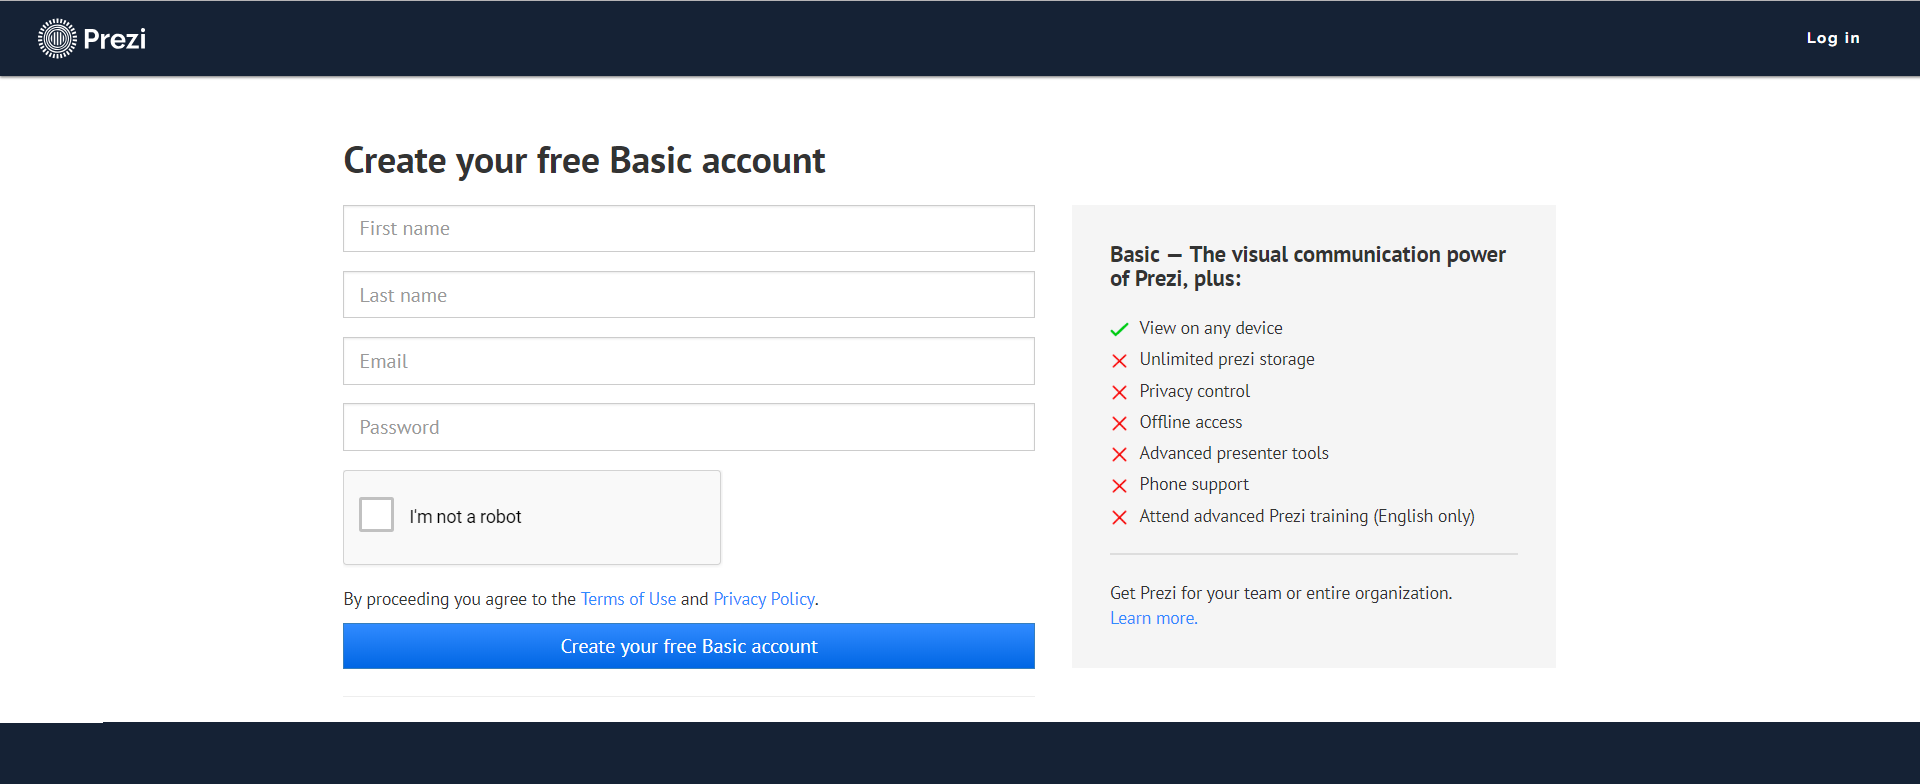This screenshot has width=1920, height=784.
Task: Click the 'Offline access' text
Action: 1190,422
